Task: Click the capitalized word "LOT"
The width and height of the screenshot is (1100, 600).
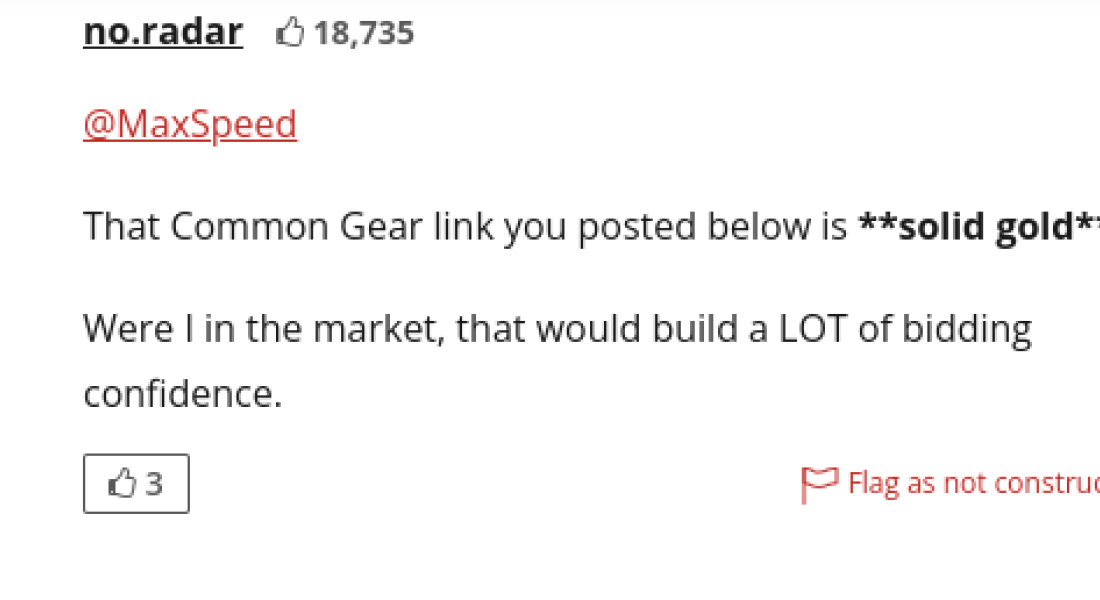Action: click(x=813, y=328)
